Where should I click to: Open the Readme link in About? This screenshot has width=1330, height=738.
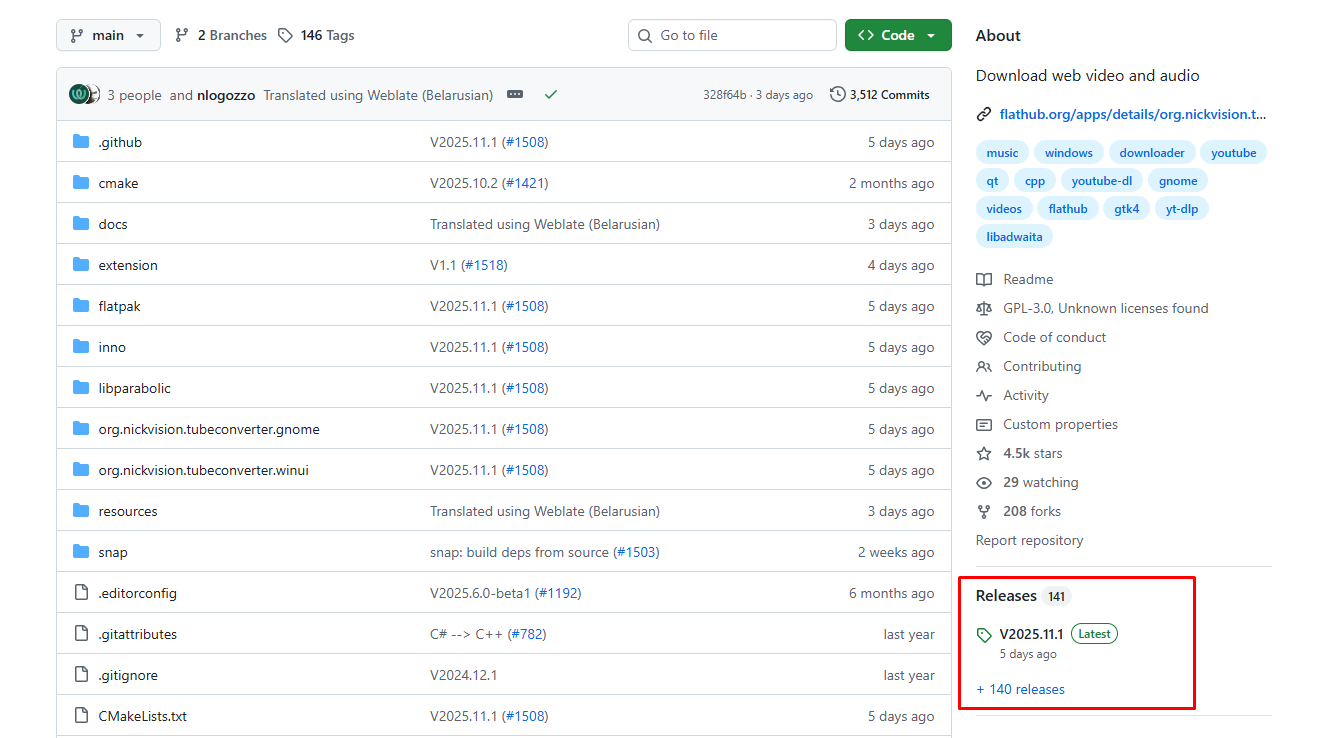coord(1028,279)
